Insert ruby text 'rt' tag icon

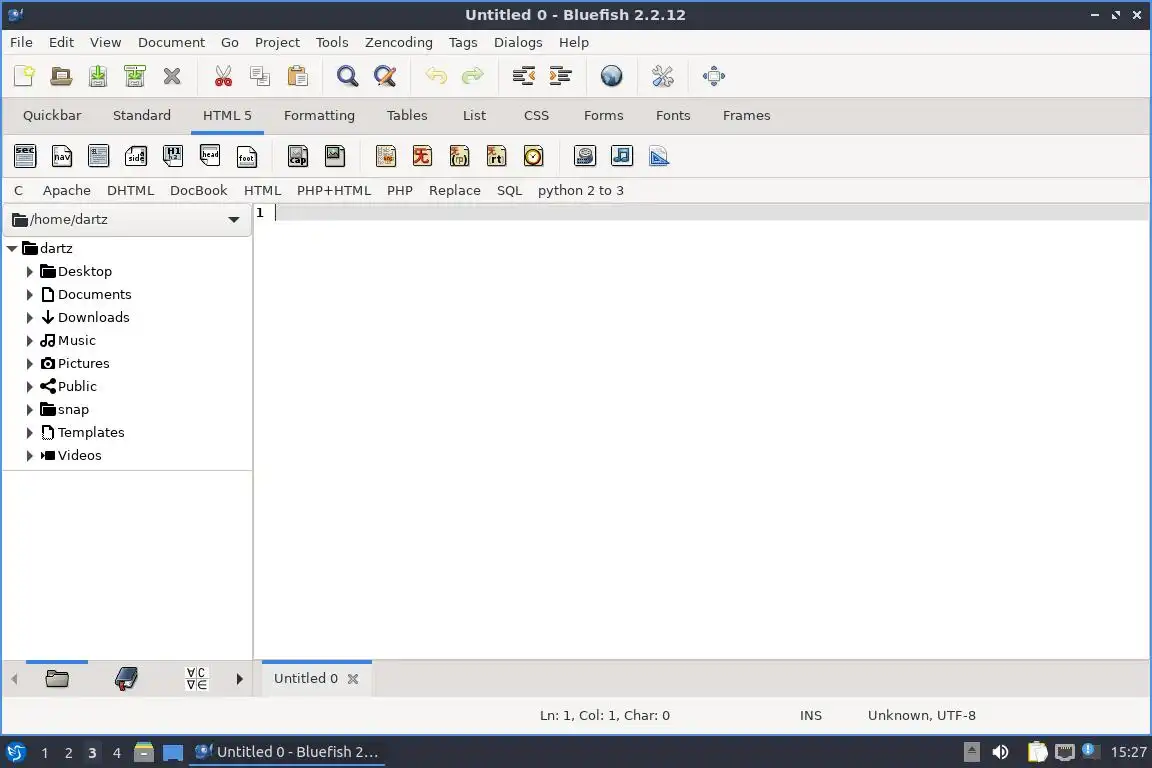click(x=497, y=156)
